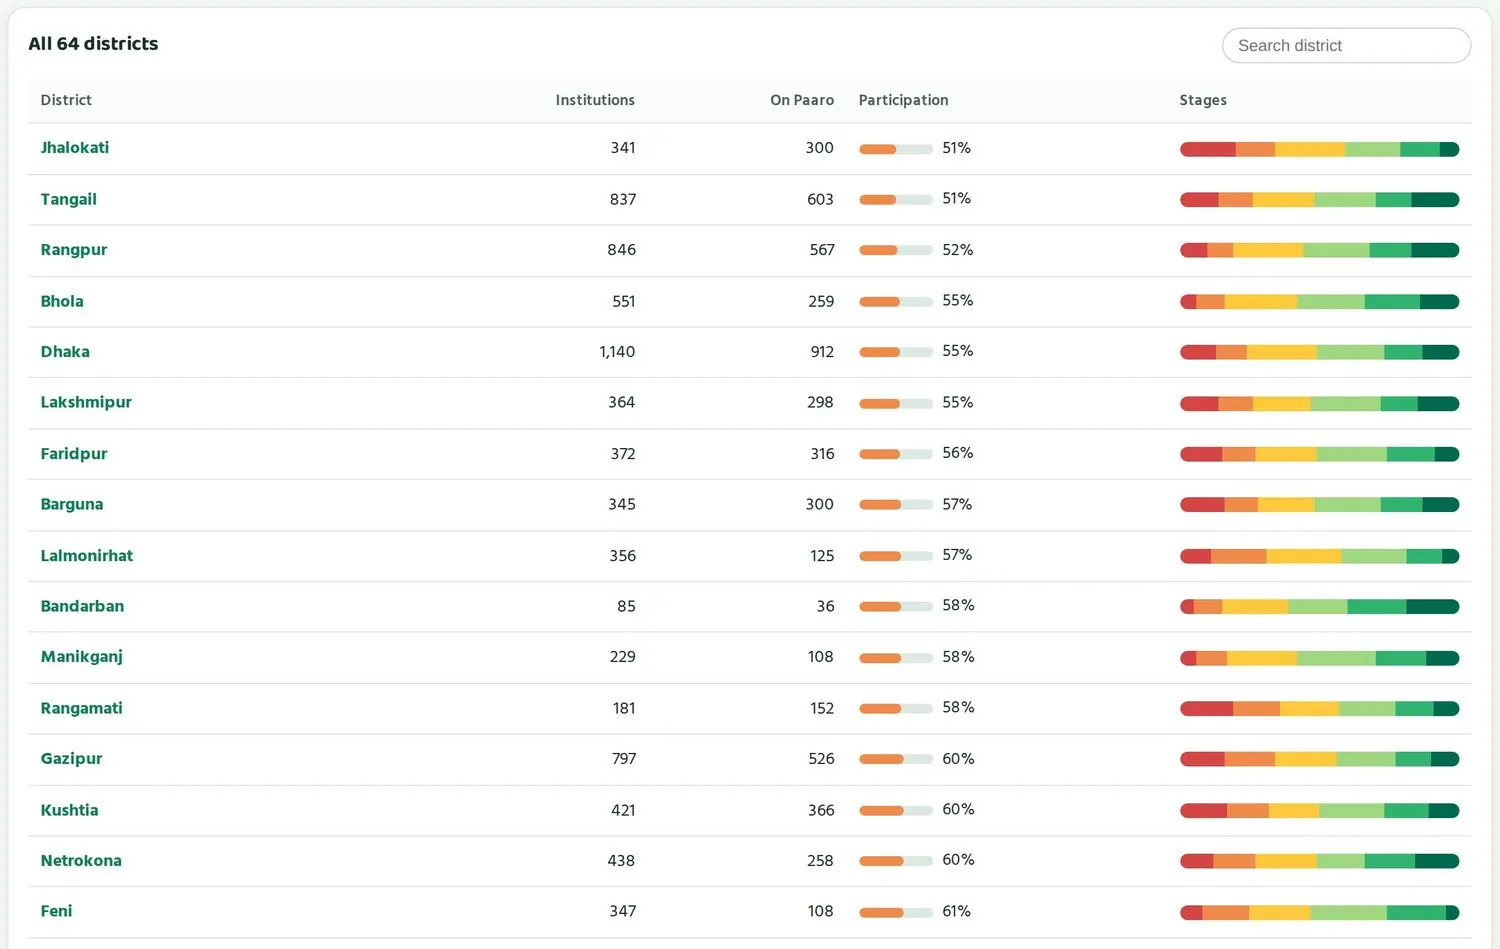Open the Bhola district link
The width and height of the screenshot is (1500, 949).
click(62, 301)
